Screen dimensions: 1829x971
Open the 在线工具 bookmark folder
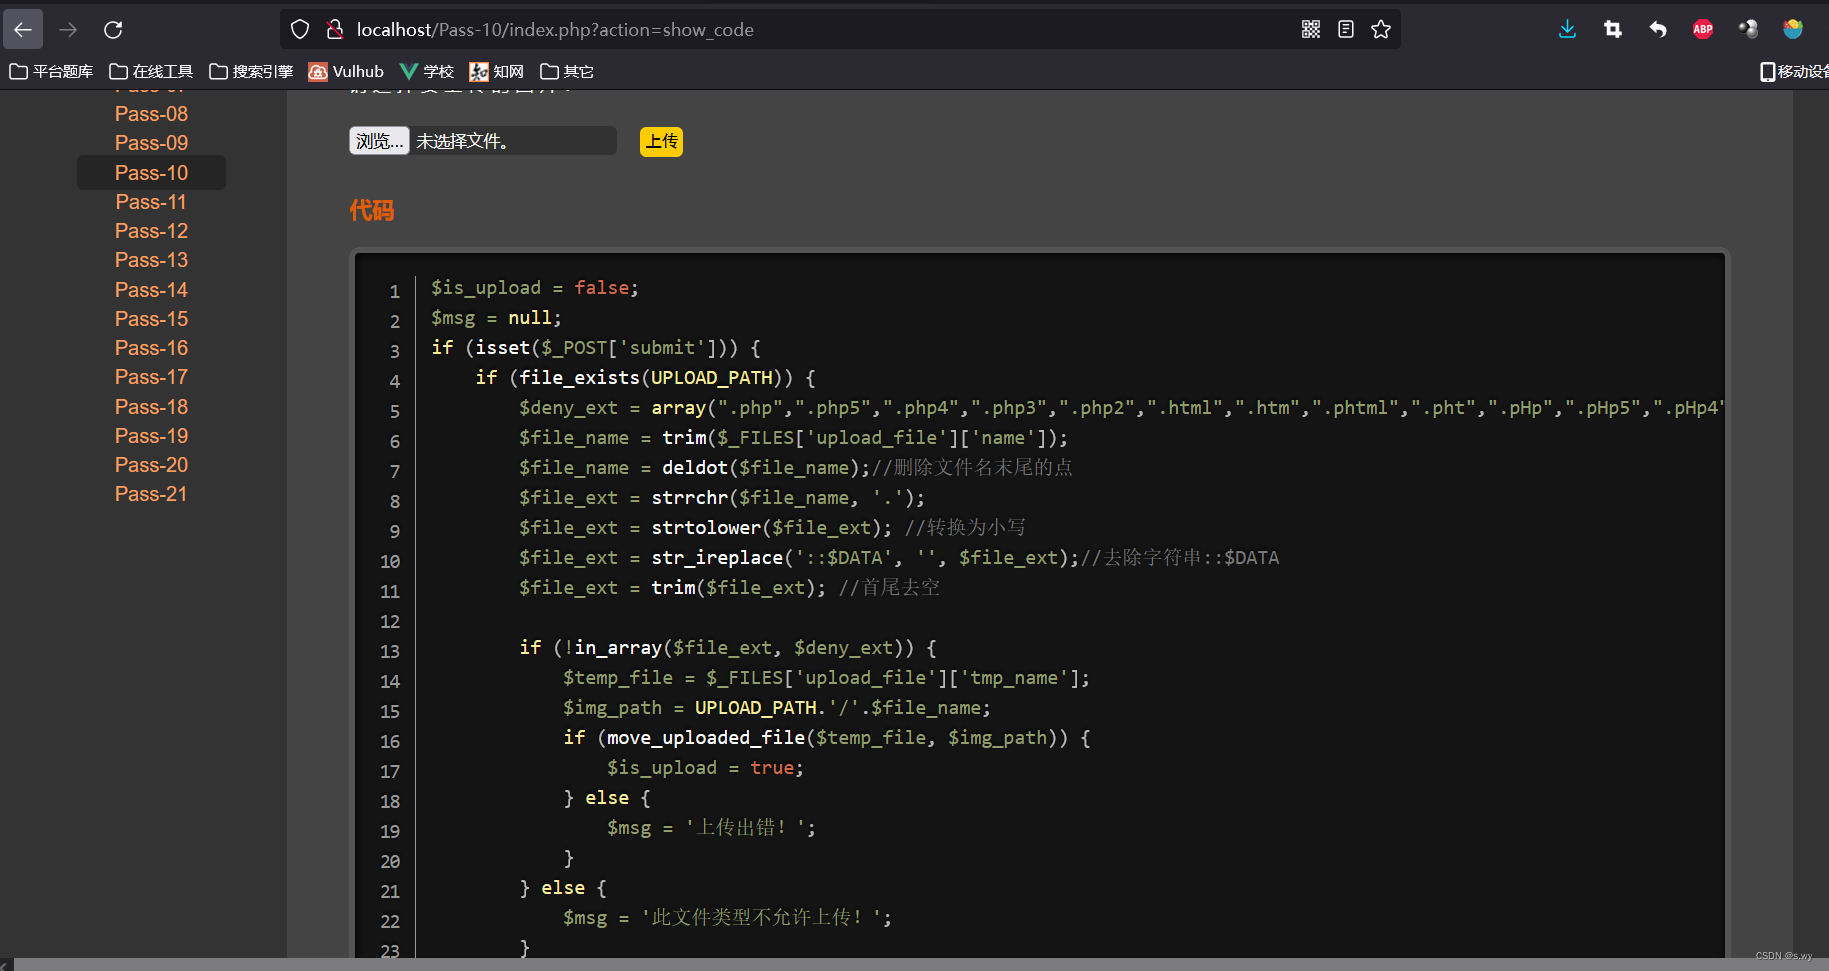coord(151,71)
